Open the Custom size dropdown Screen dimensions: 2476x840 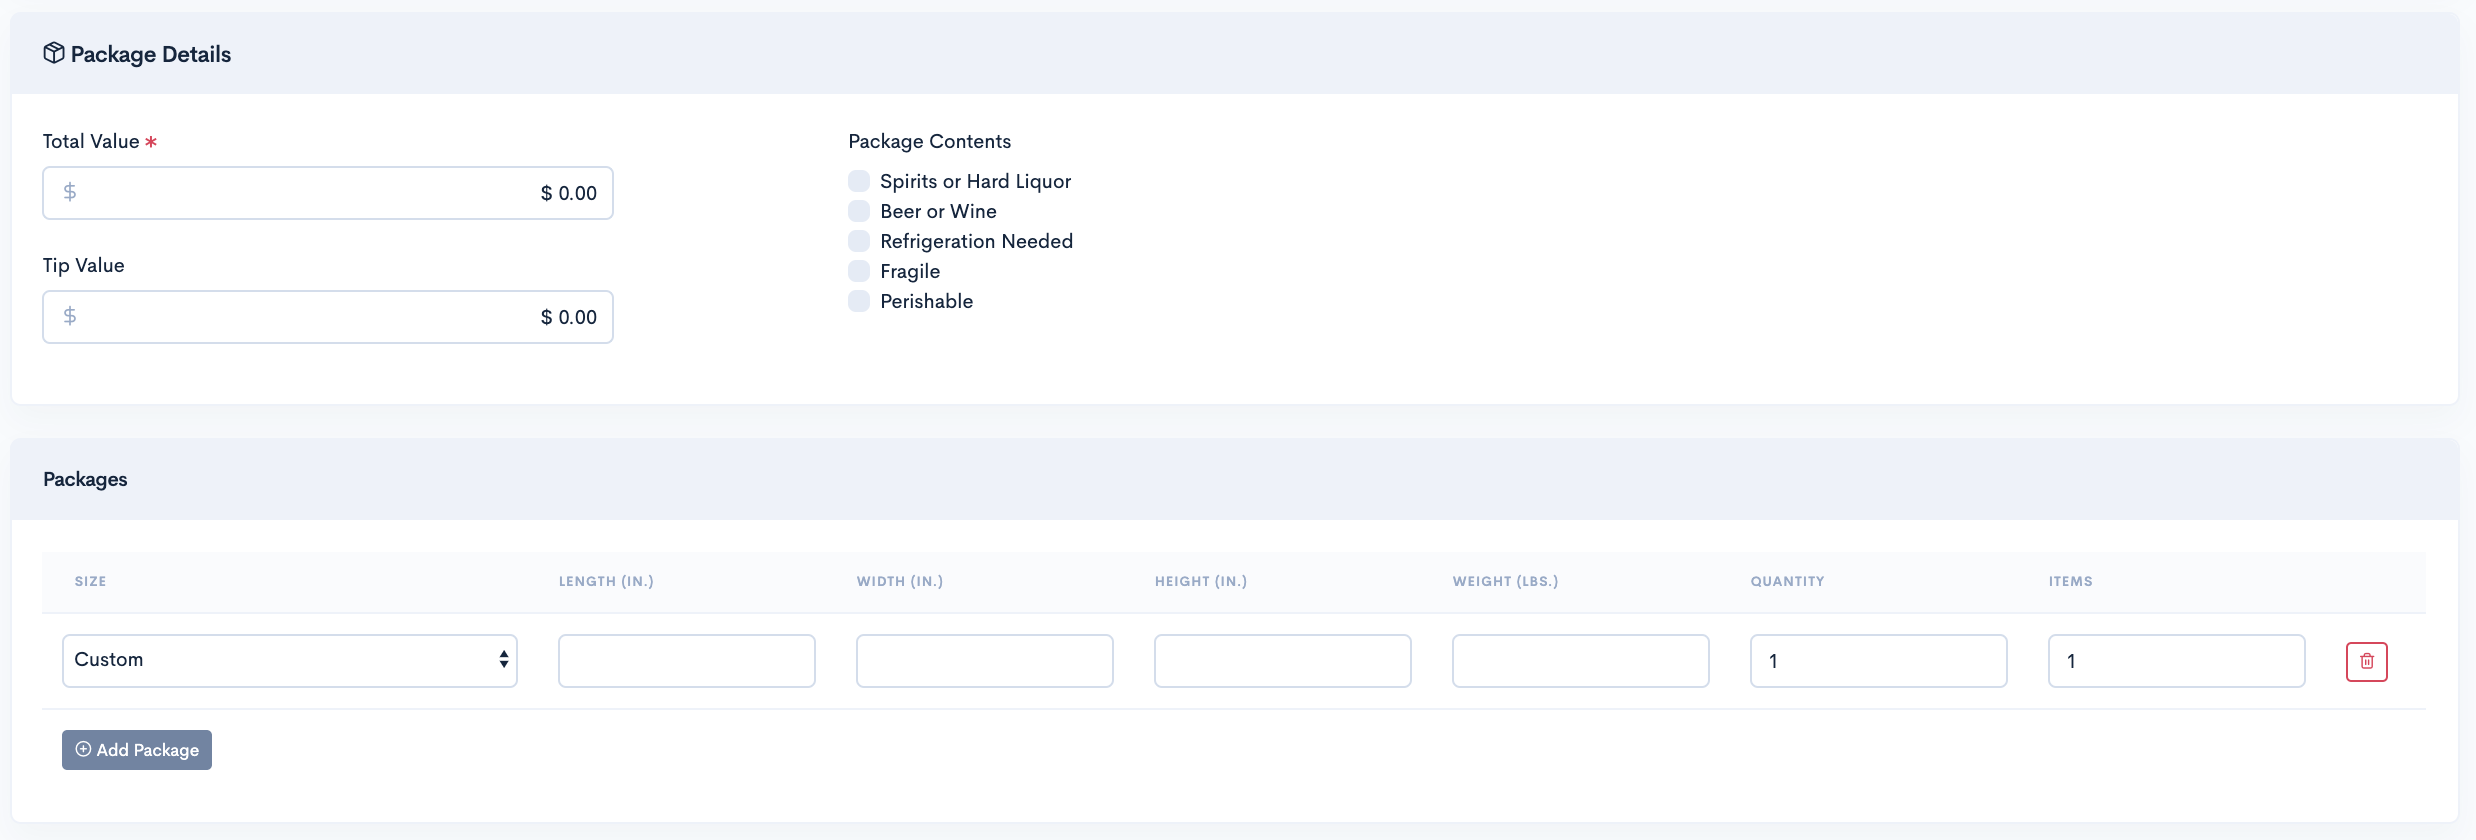pyautogui.click(x=290, y=661)
